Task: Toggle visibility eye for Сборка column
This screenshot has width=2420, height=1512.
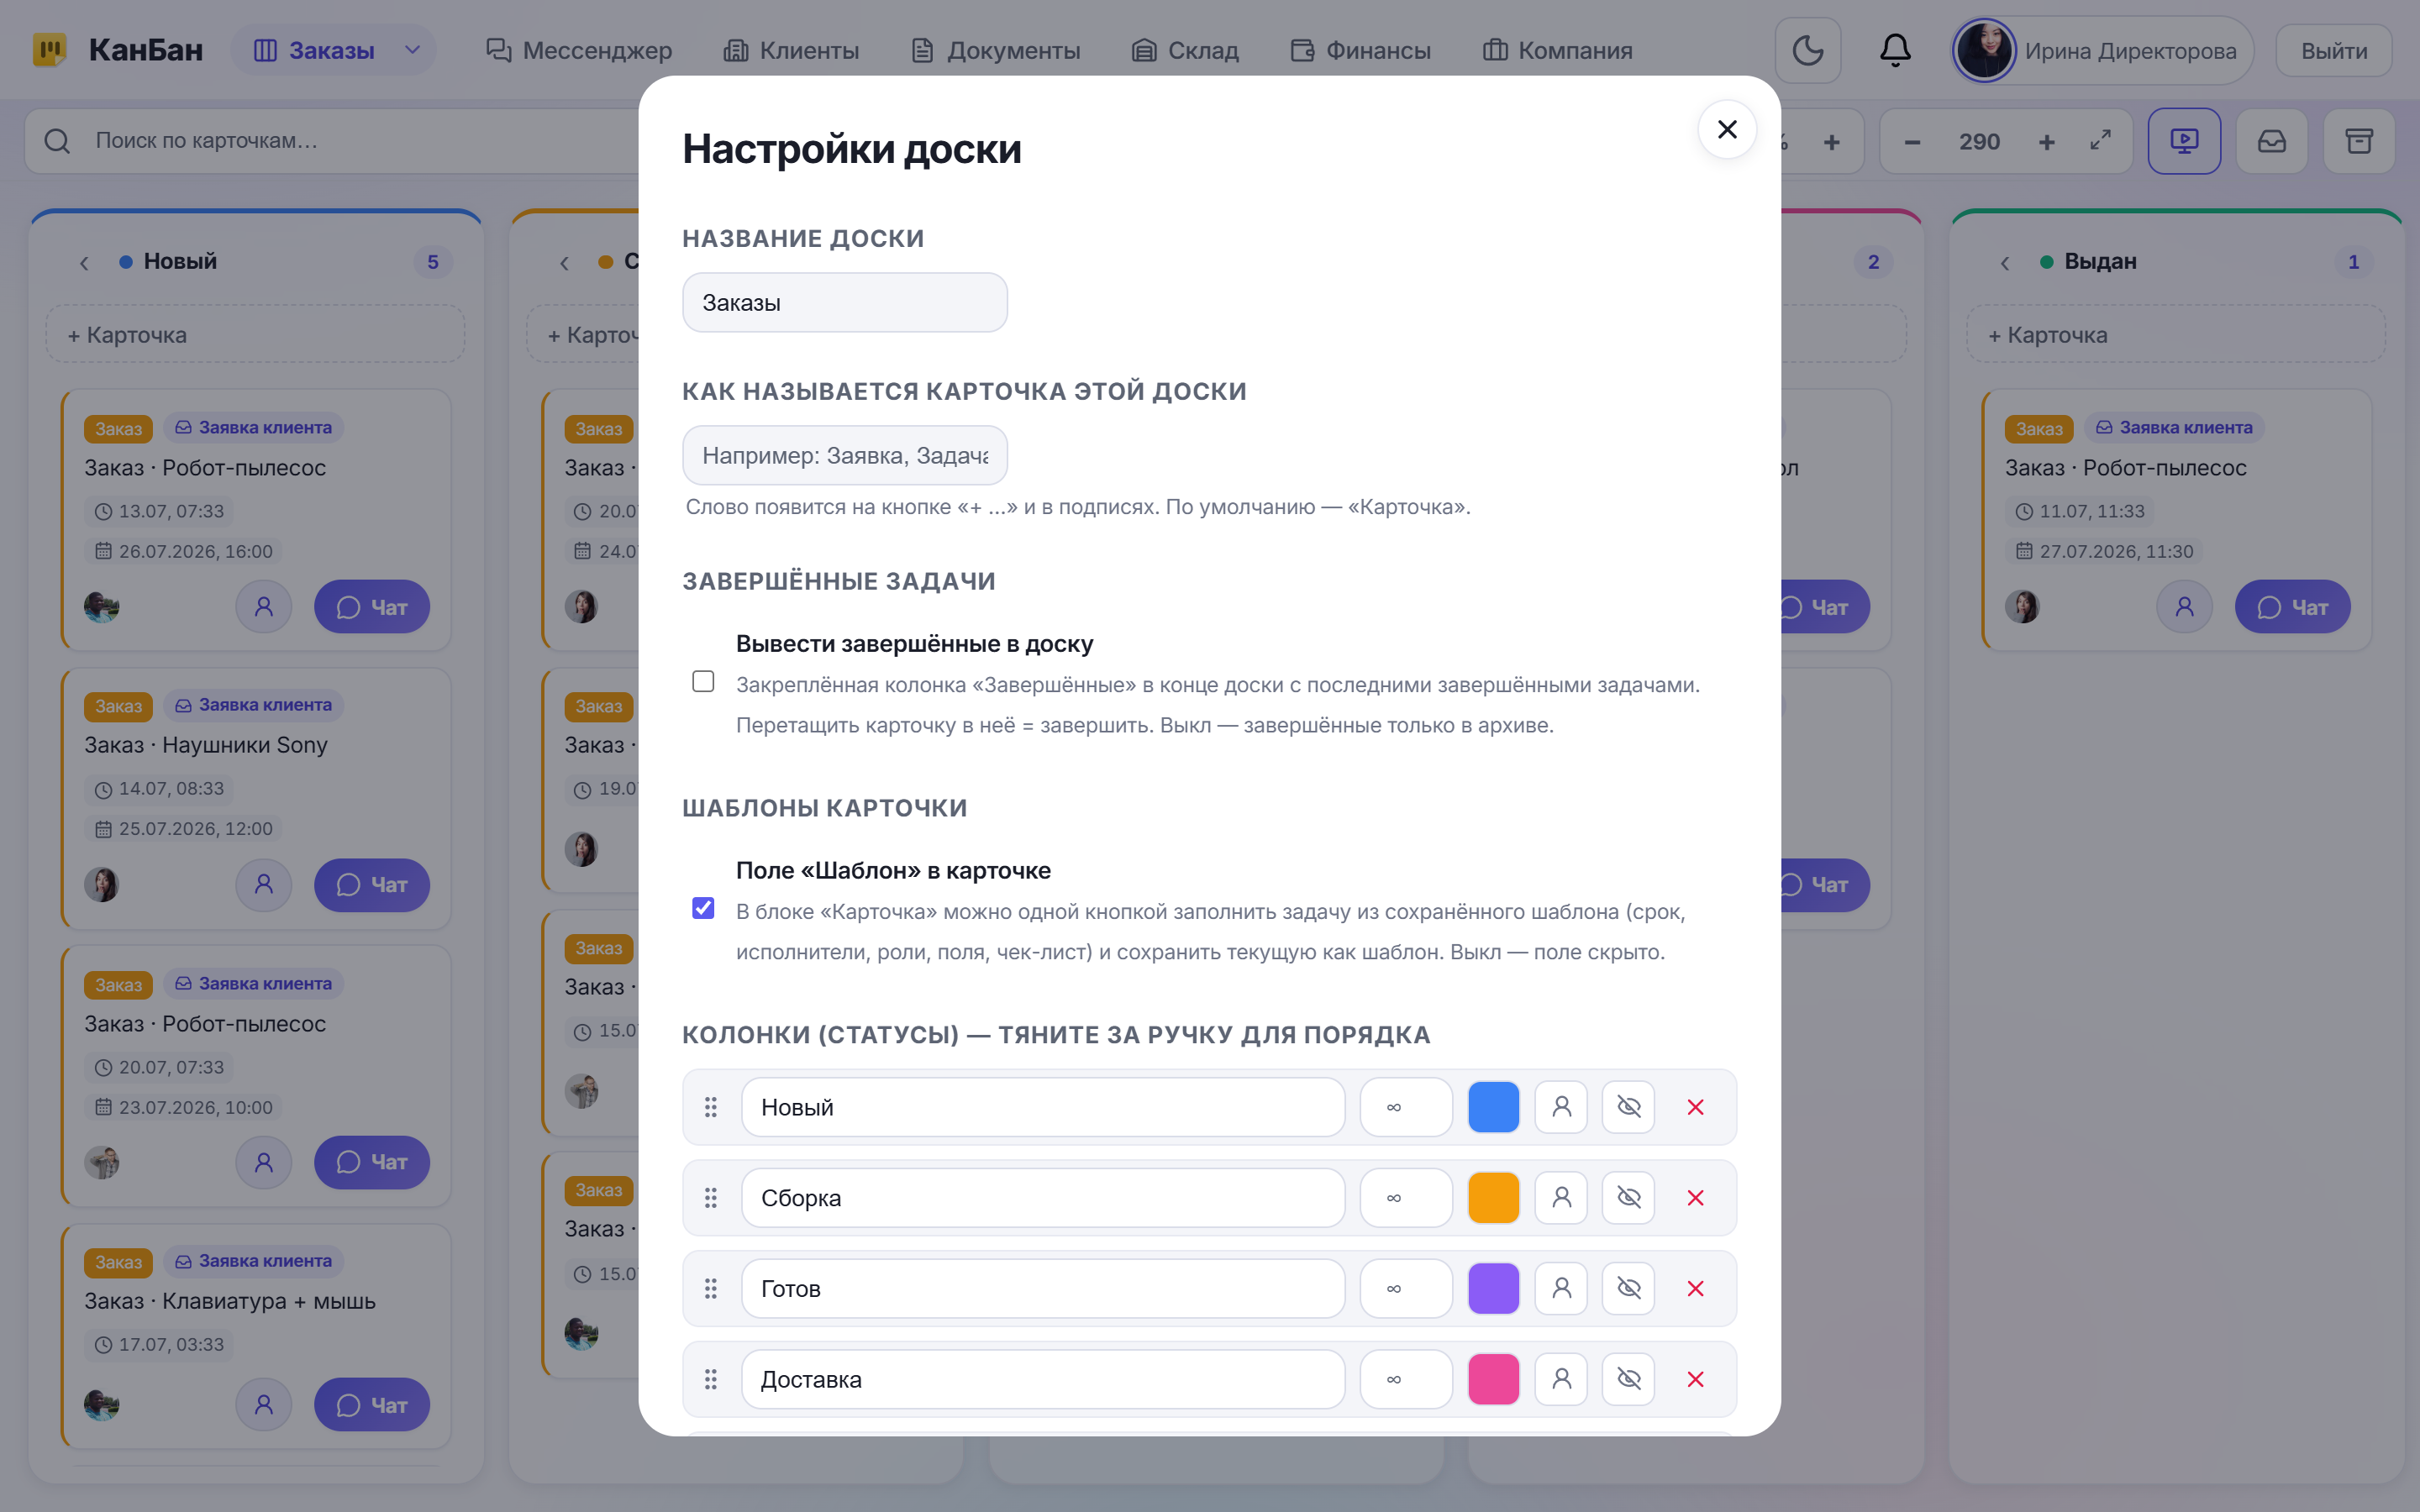Action: coord(1628,1198)
